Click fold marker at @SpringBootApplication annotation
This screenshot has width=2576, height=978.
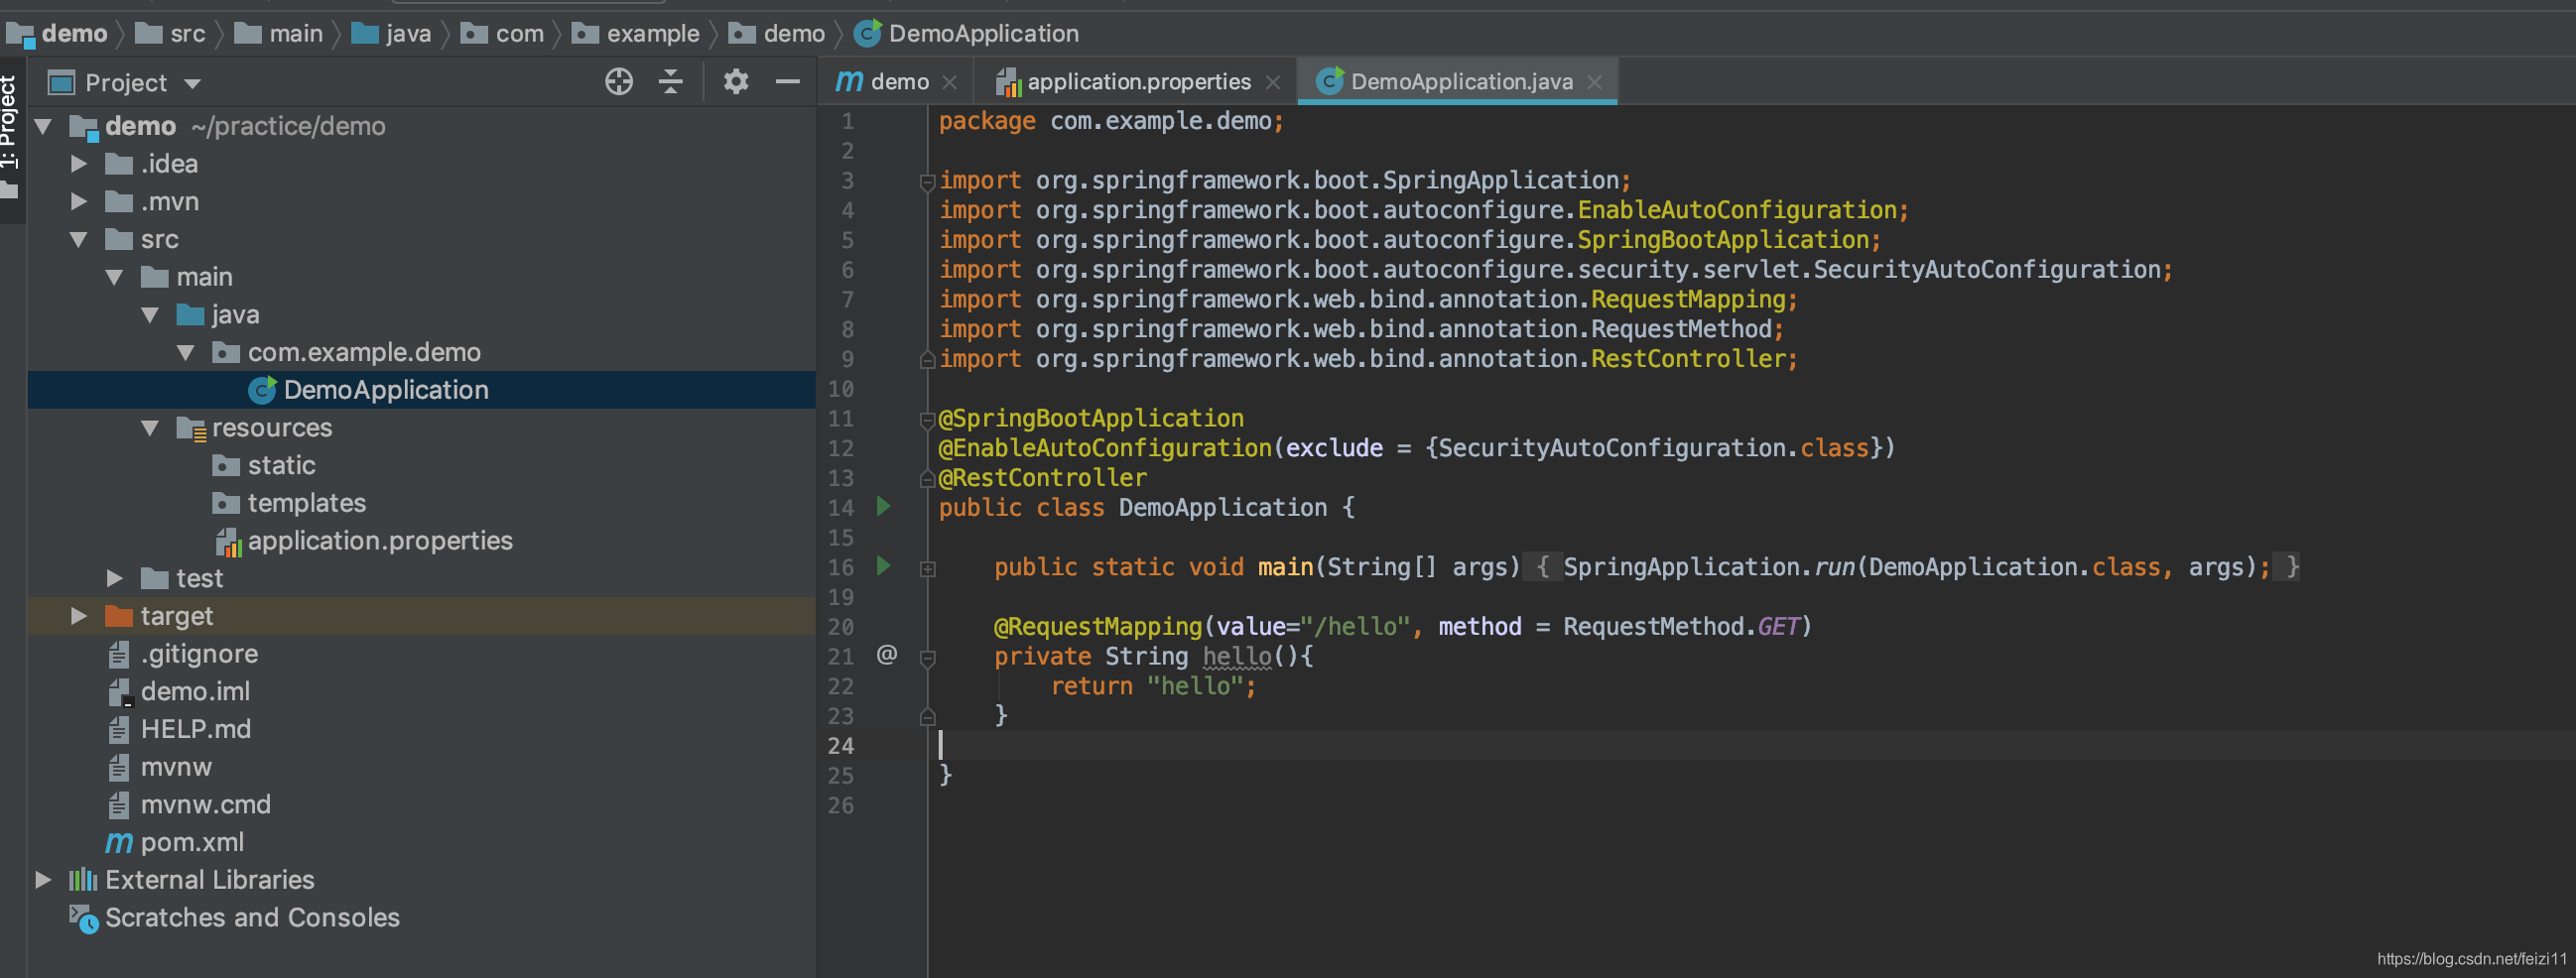927,420
